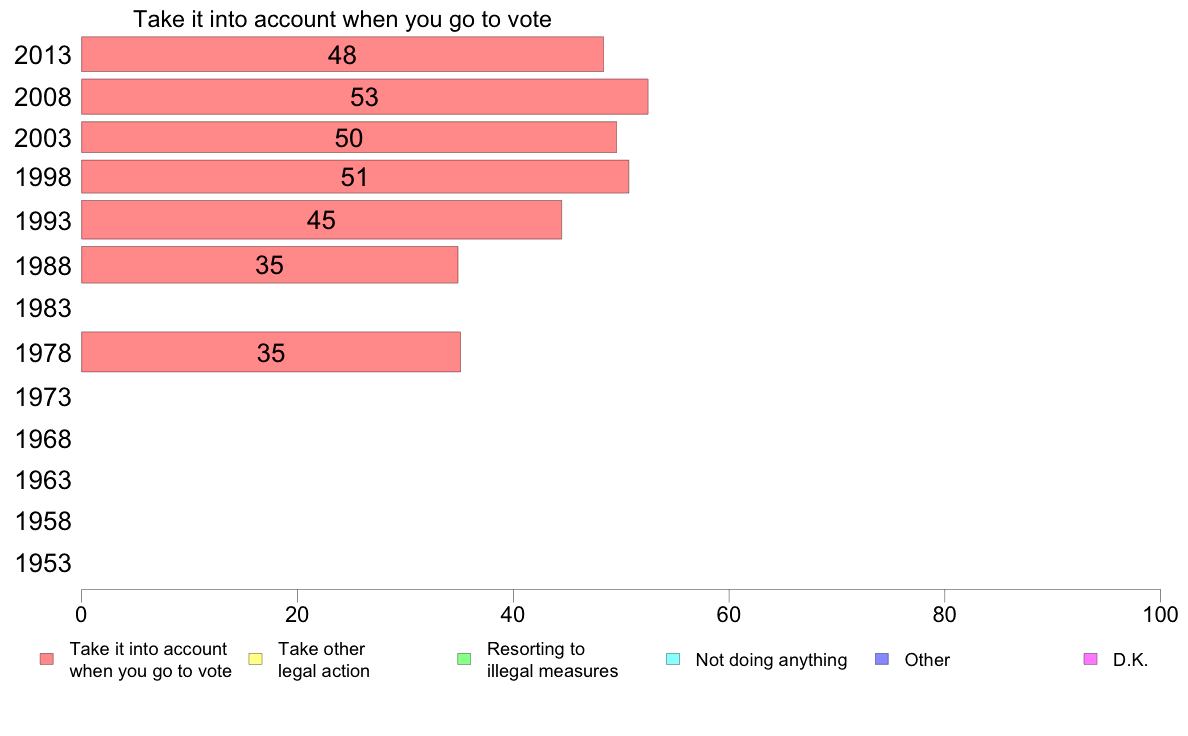Click the green Resorting to illegal measures swatch
This screenshot has width=1188, height=736.
click(464, 659)
